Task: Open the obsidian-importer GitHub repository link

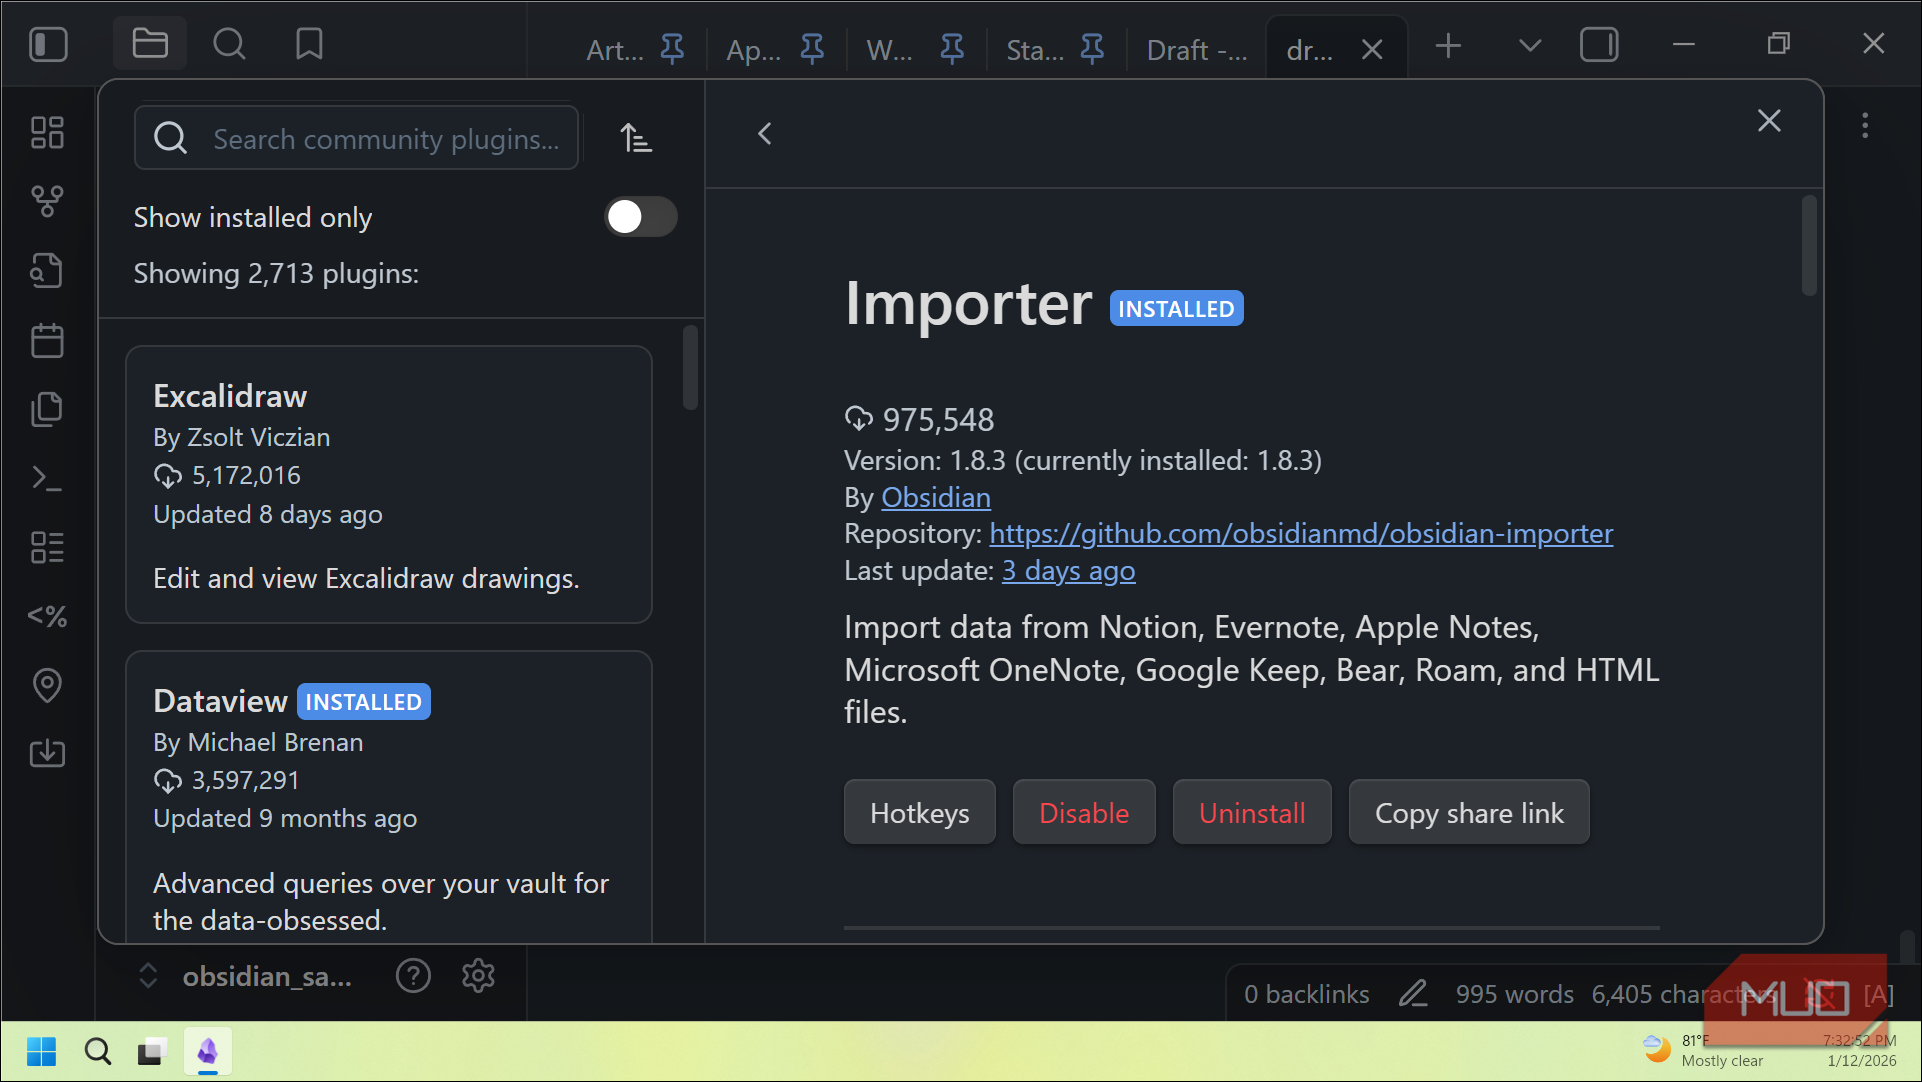Action: (1301, 534)
